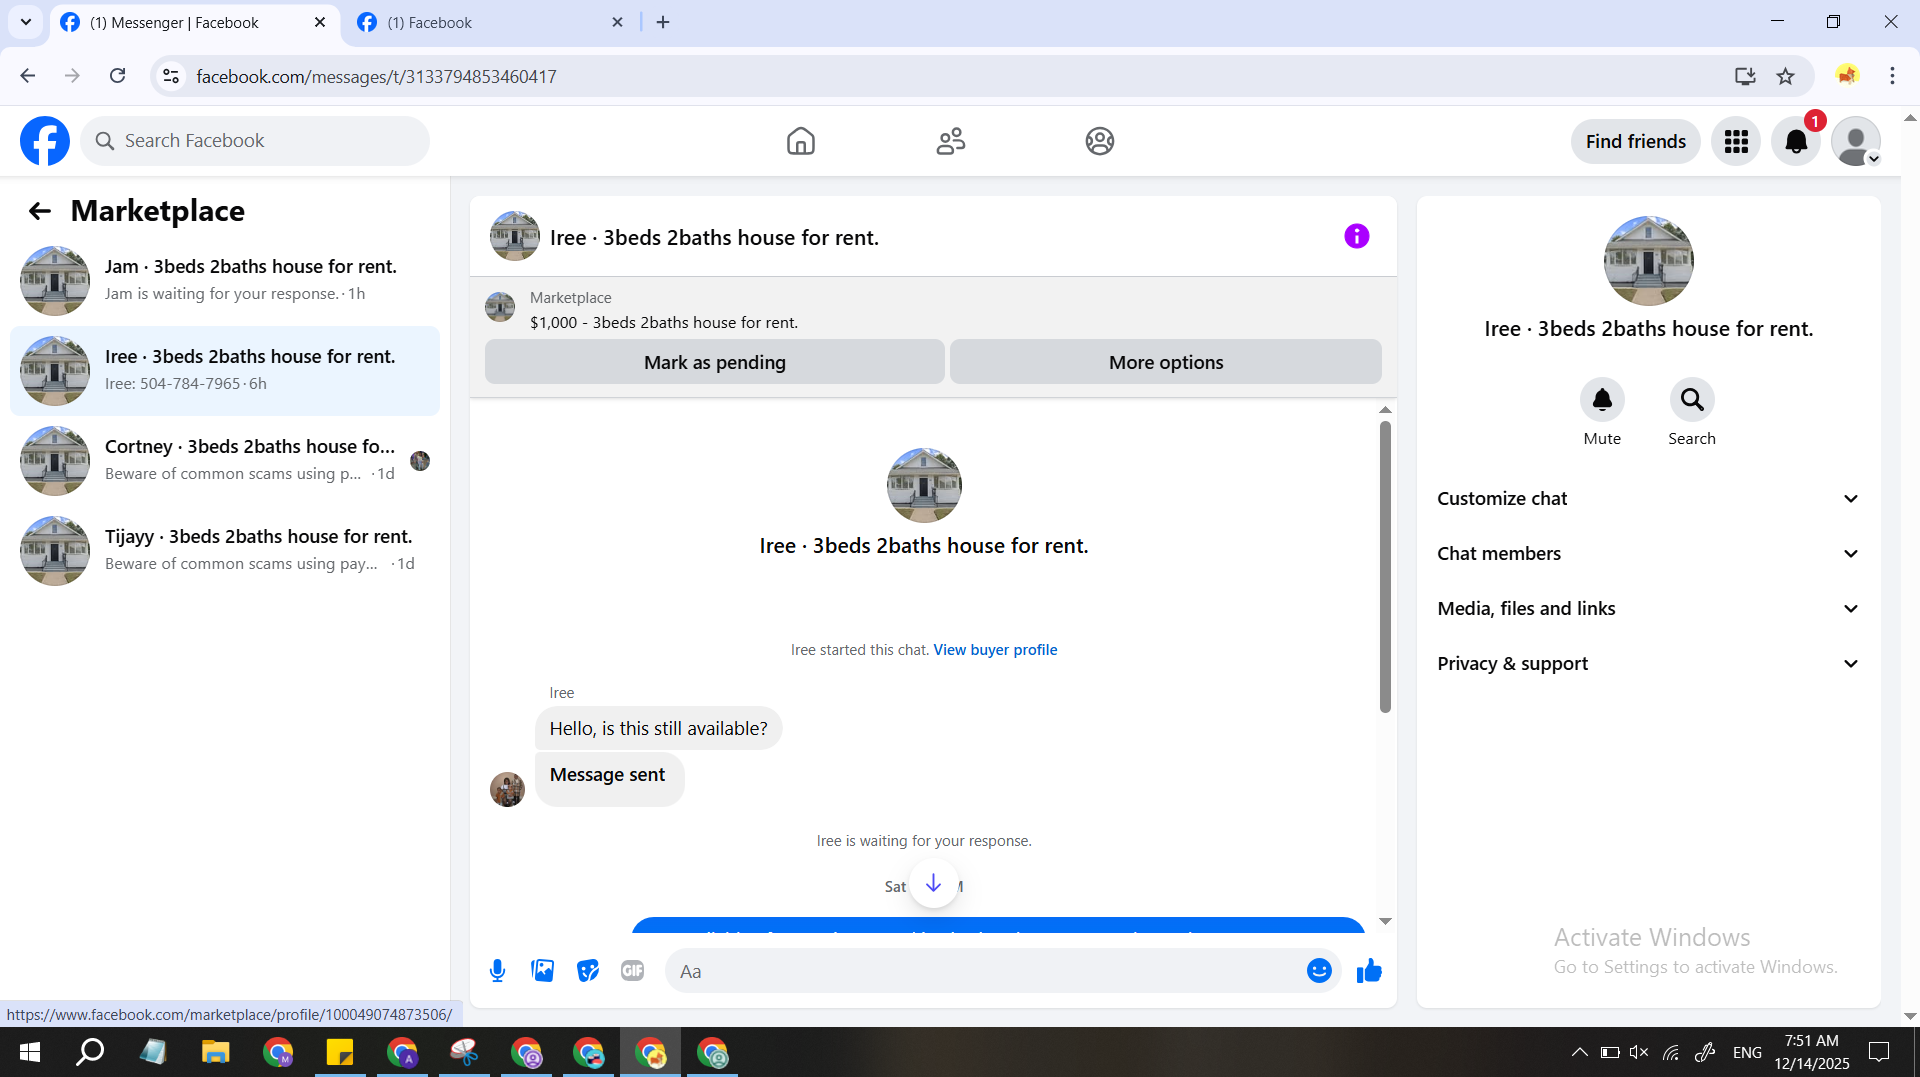Viewport: 1920px width, 1077px height.
Task: Open a new browser tab
Action: [x=663, y=22]
